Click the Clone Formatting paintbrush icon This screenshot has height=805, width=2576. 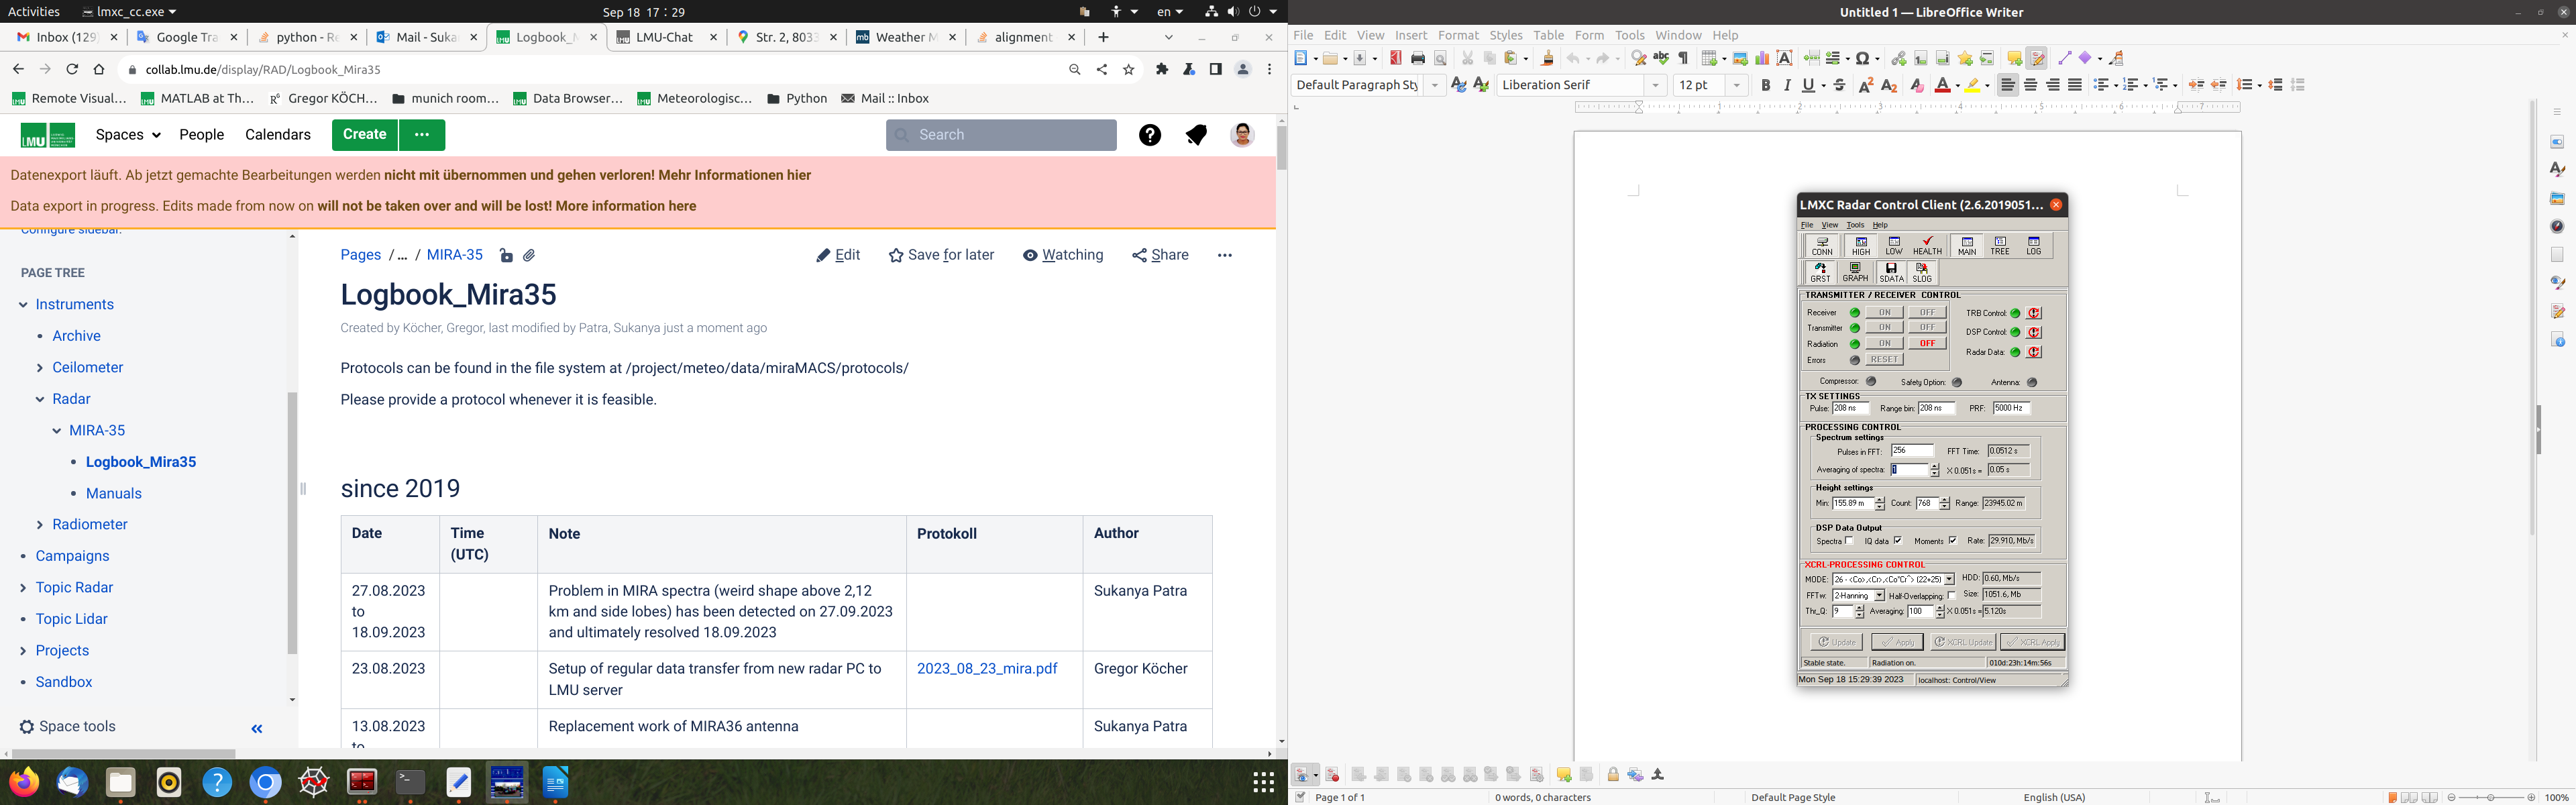[1547, 59]
